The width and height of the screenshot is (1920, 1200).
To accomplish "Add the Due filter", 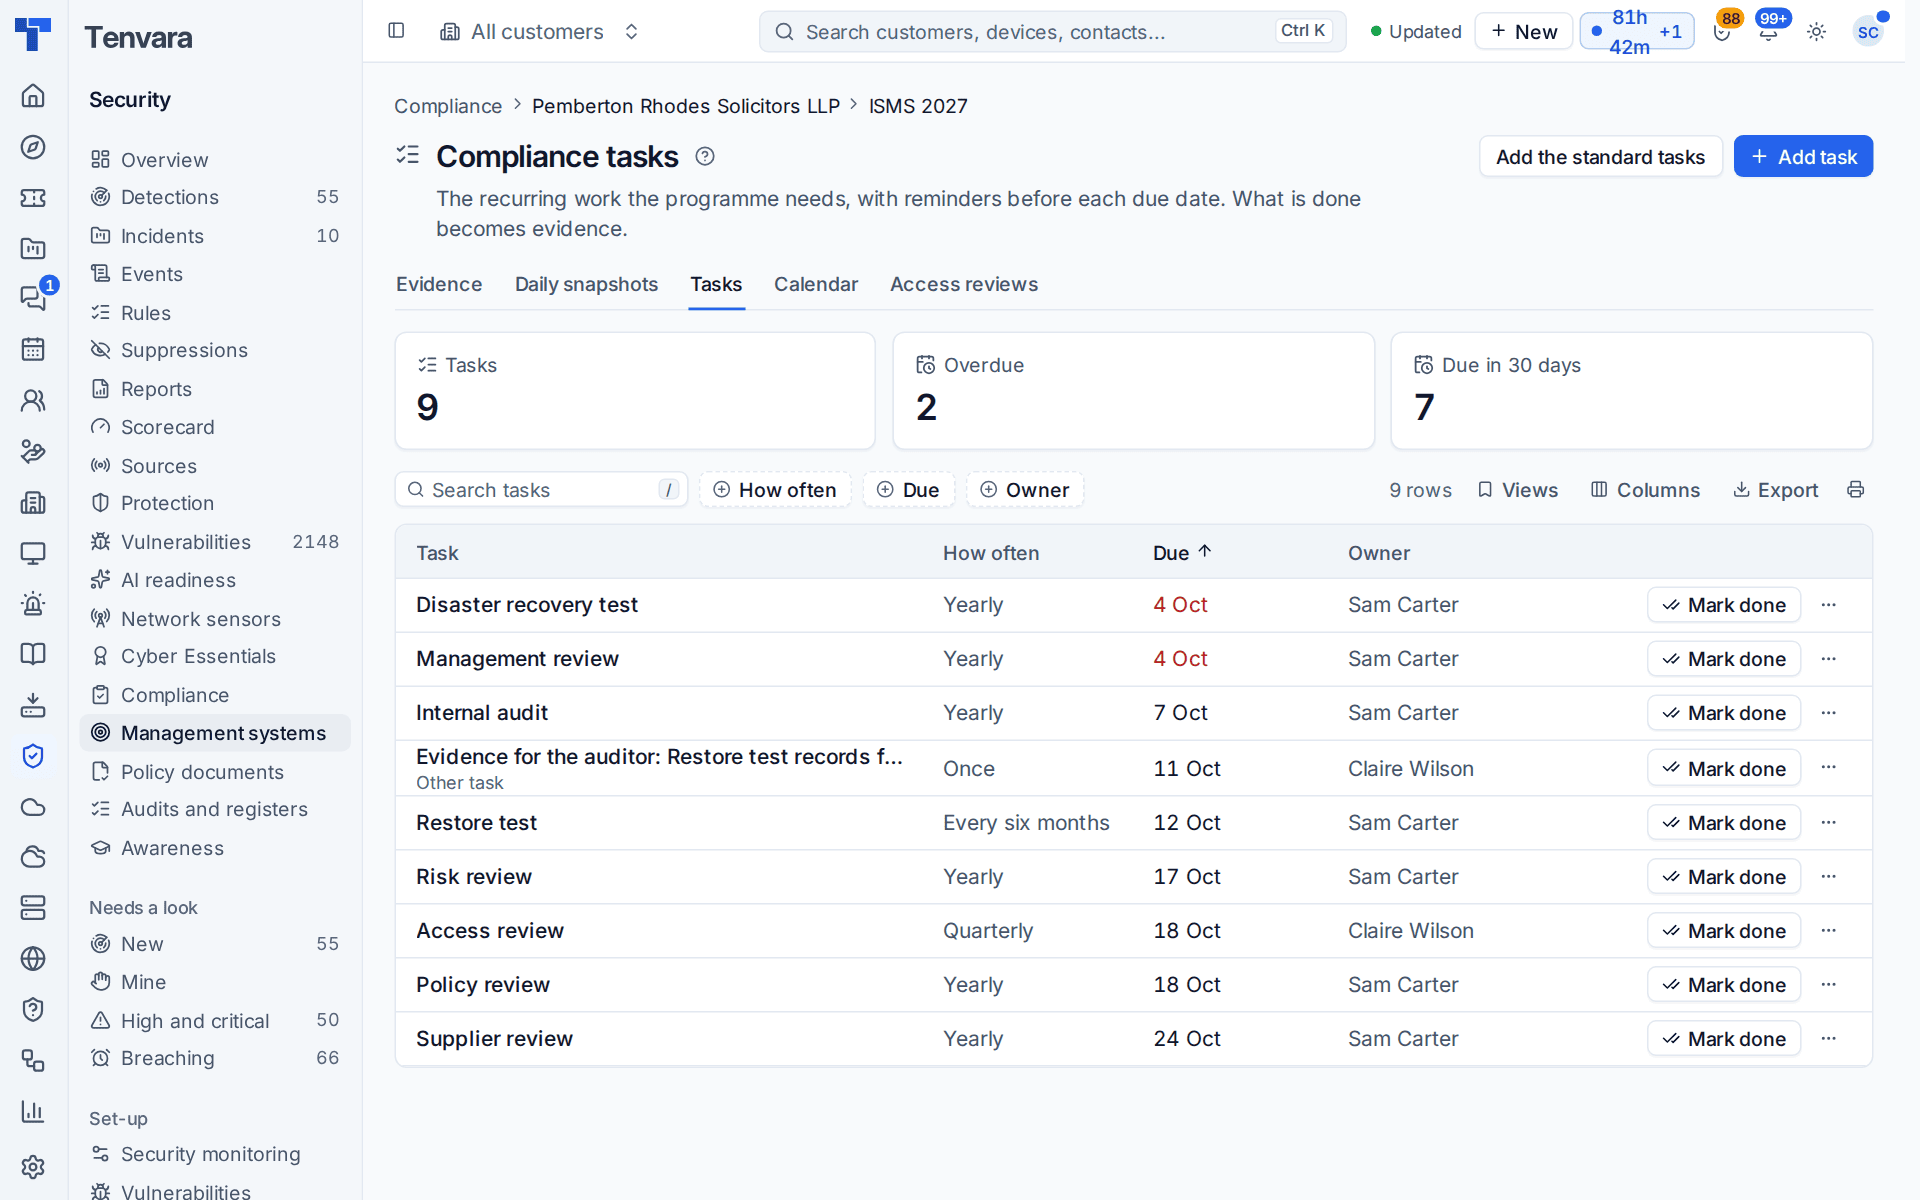I will click(908, 490).
